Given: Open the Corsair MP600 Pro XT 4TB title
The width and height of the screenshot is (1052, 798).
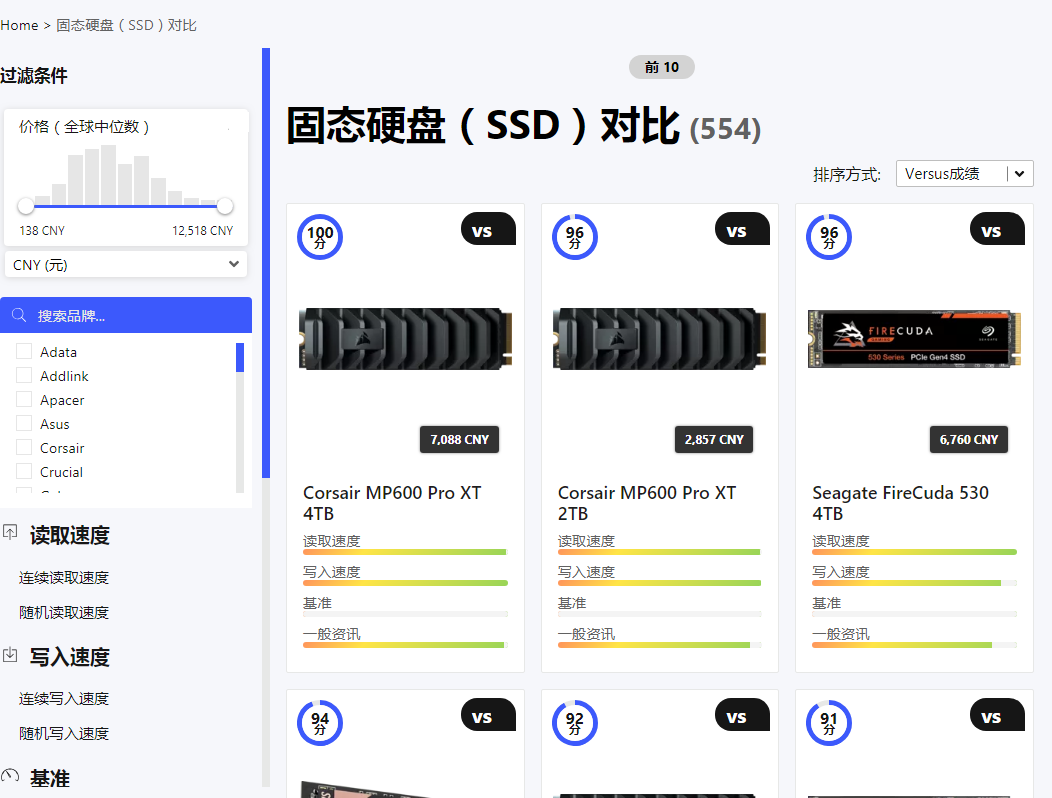Looking at the screenshot, I should click(392, 503).
